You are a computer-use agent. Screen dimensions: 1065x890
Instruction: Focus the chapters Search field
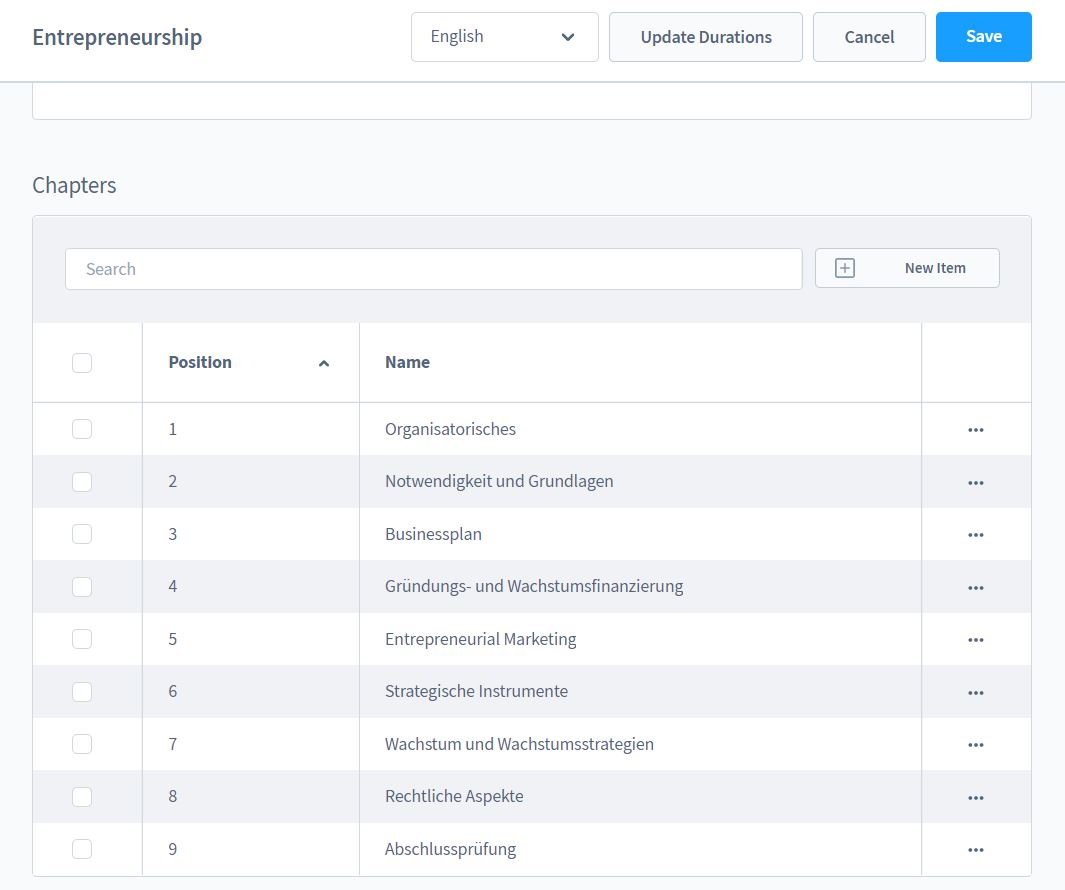[433, 269]
